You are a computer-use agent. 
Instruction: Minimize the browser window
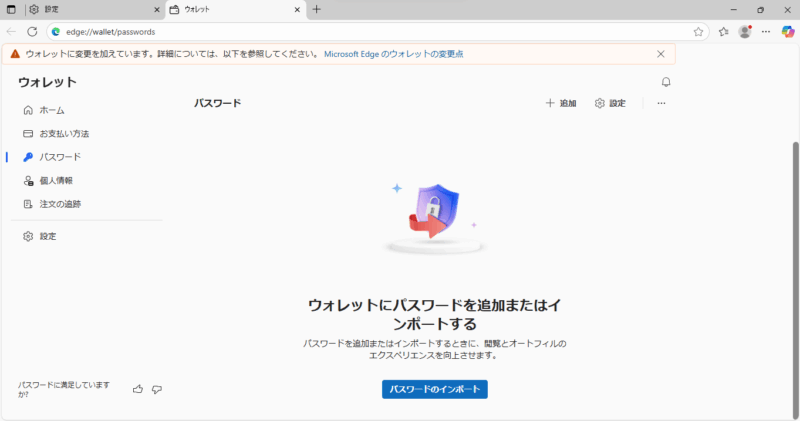(x=734, y=9)
